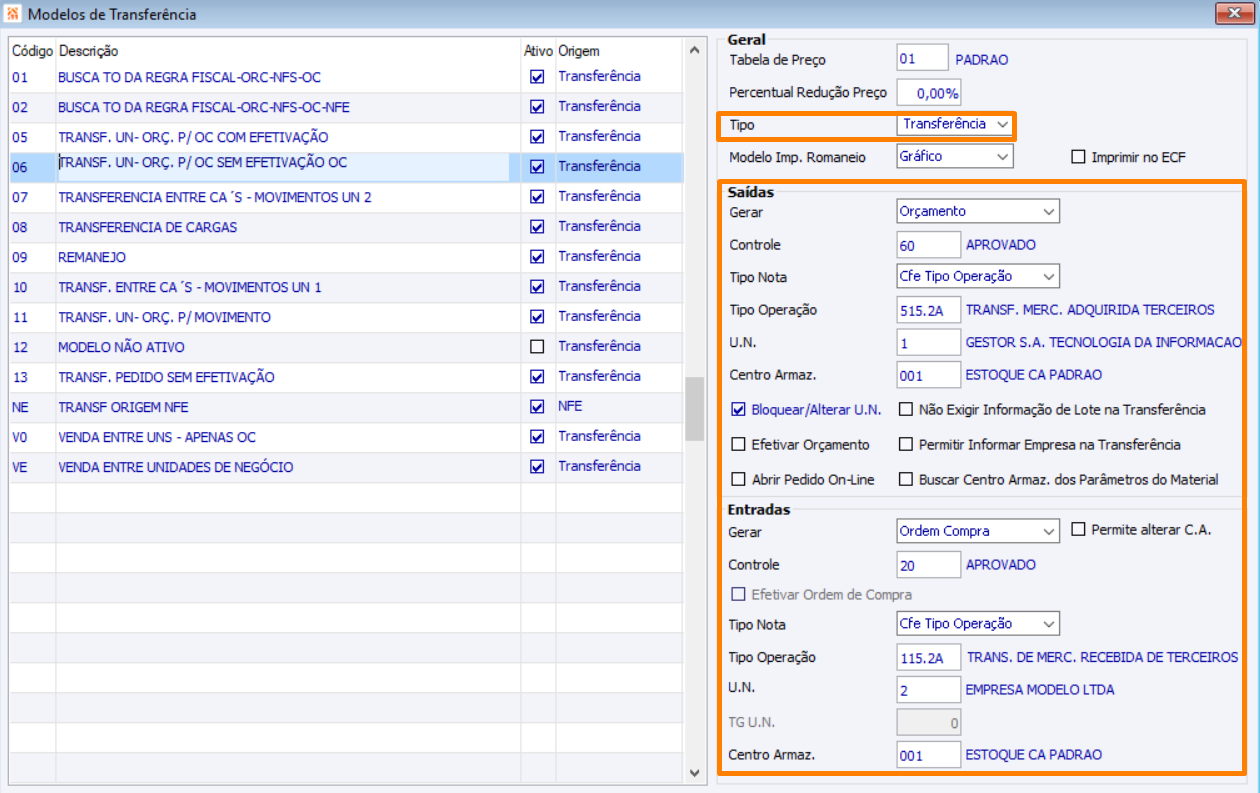Screen dimensions: 1260x793
Task: Click the Descrição column header
Action: (x=288, y=50)
